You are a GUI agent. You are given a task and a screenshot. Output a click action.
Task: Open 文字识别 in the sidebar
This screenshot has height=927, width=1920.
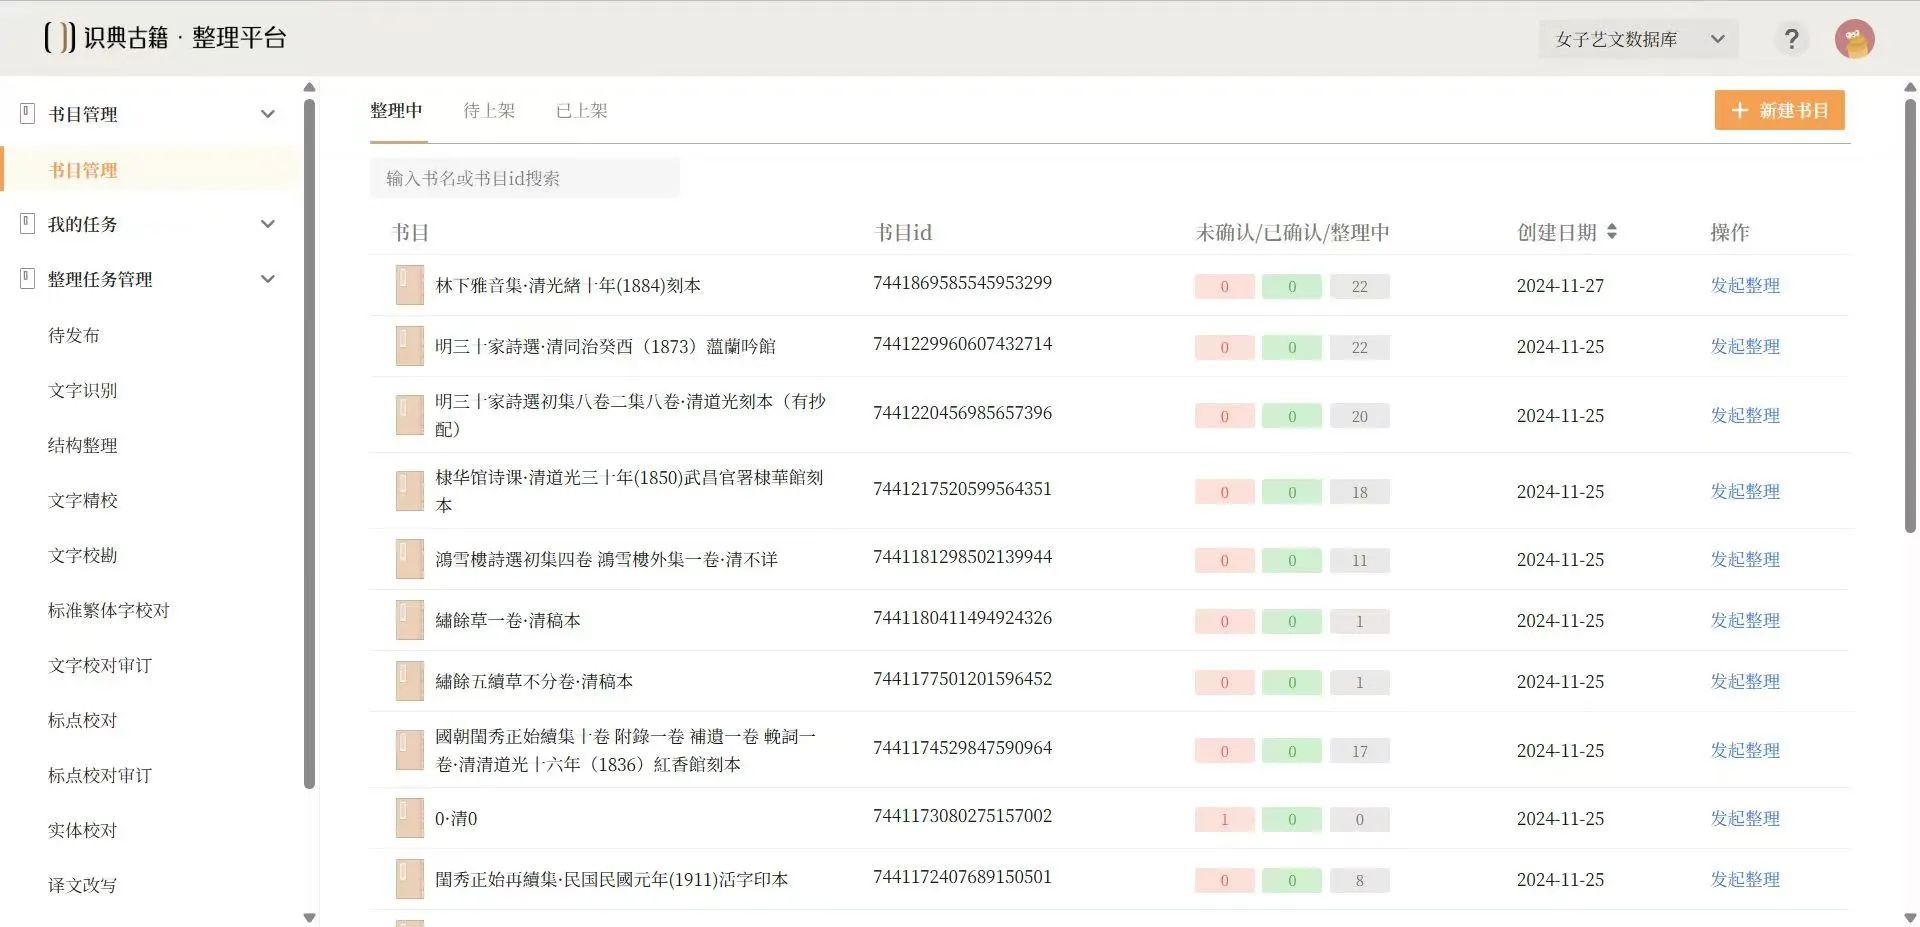(x=83, y=390)
